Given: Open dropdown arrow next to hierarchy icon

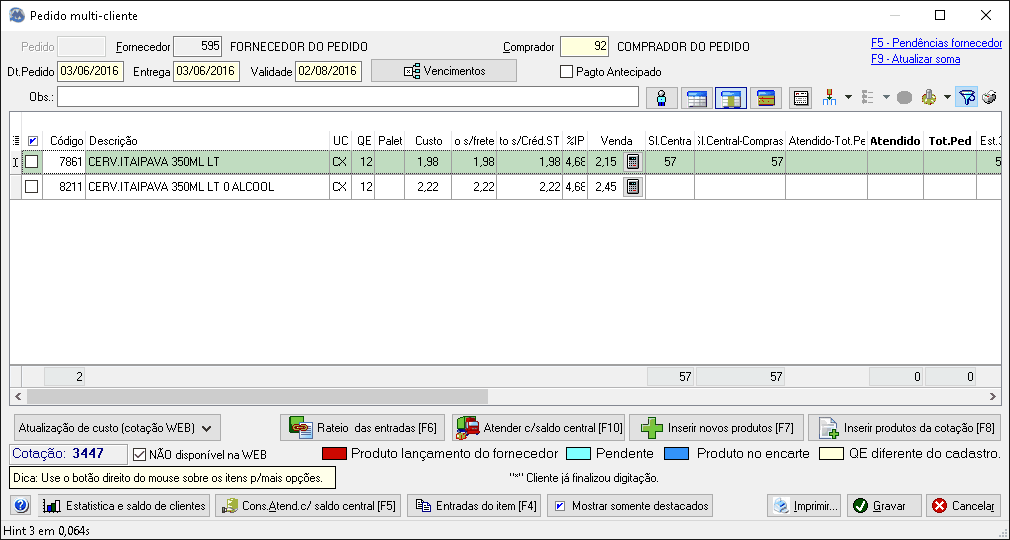Looking at the screenshot, I should [848, 97].
